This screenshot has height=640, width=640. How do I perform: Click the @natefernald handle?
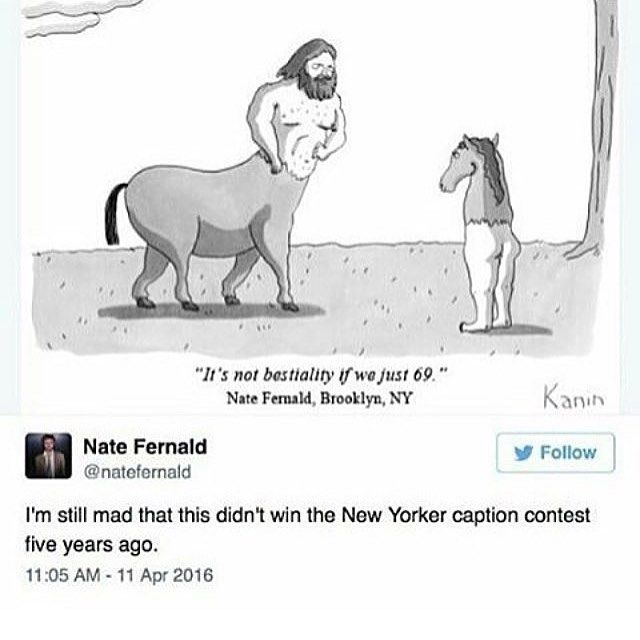click(137, 472)
